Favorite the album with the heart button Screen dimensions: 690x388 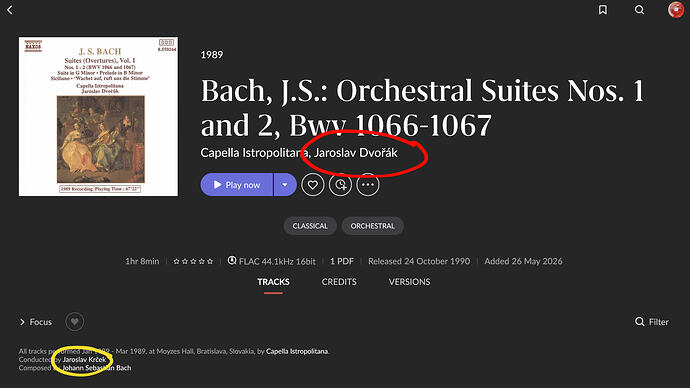coord(312,185)
